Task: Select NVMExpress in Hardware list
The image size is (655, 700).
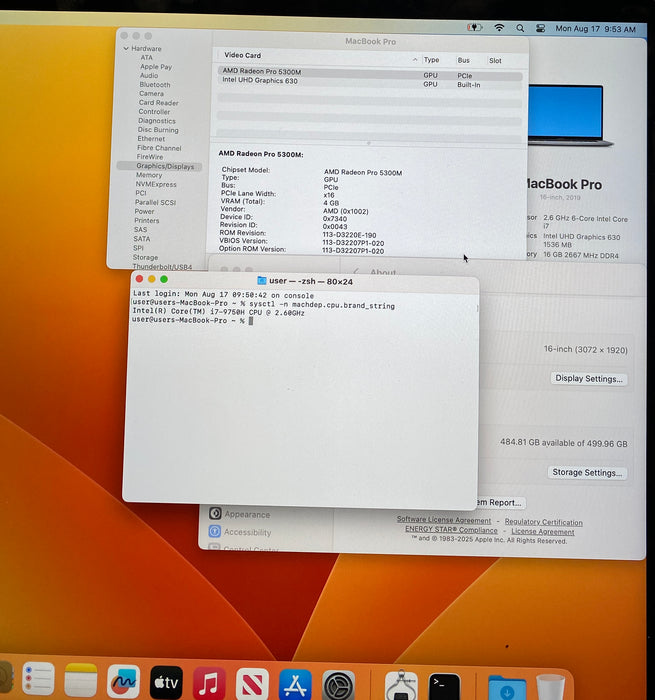Action: pyautogui.click(x=156, y=184)
